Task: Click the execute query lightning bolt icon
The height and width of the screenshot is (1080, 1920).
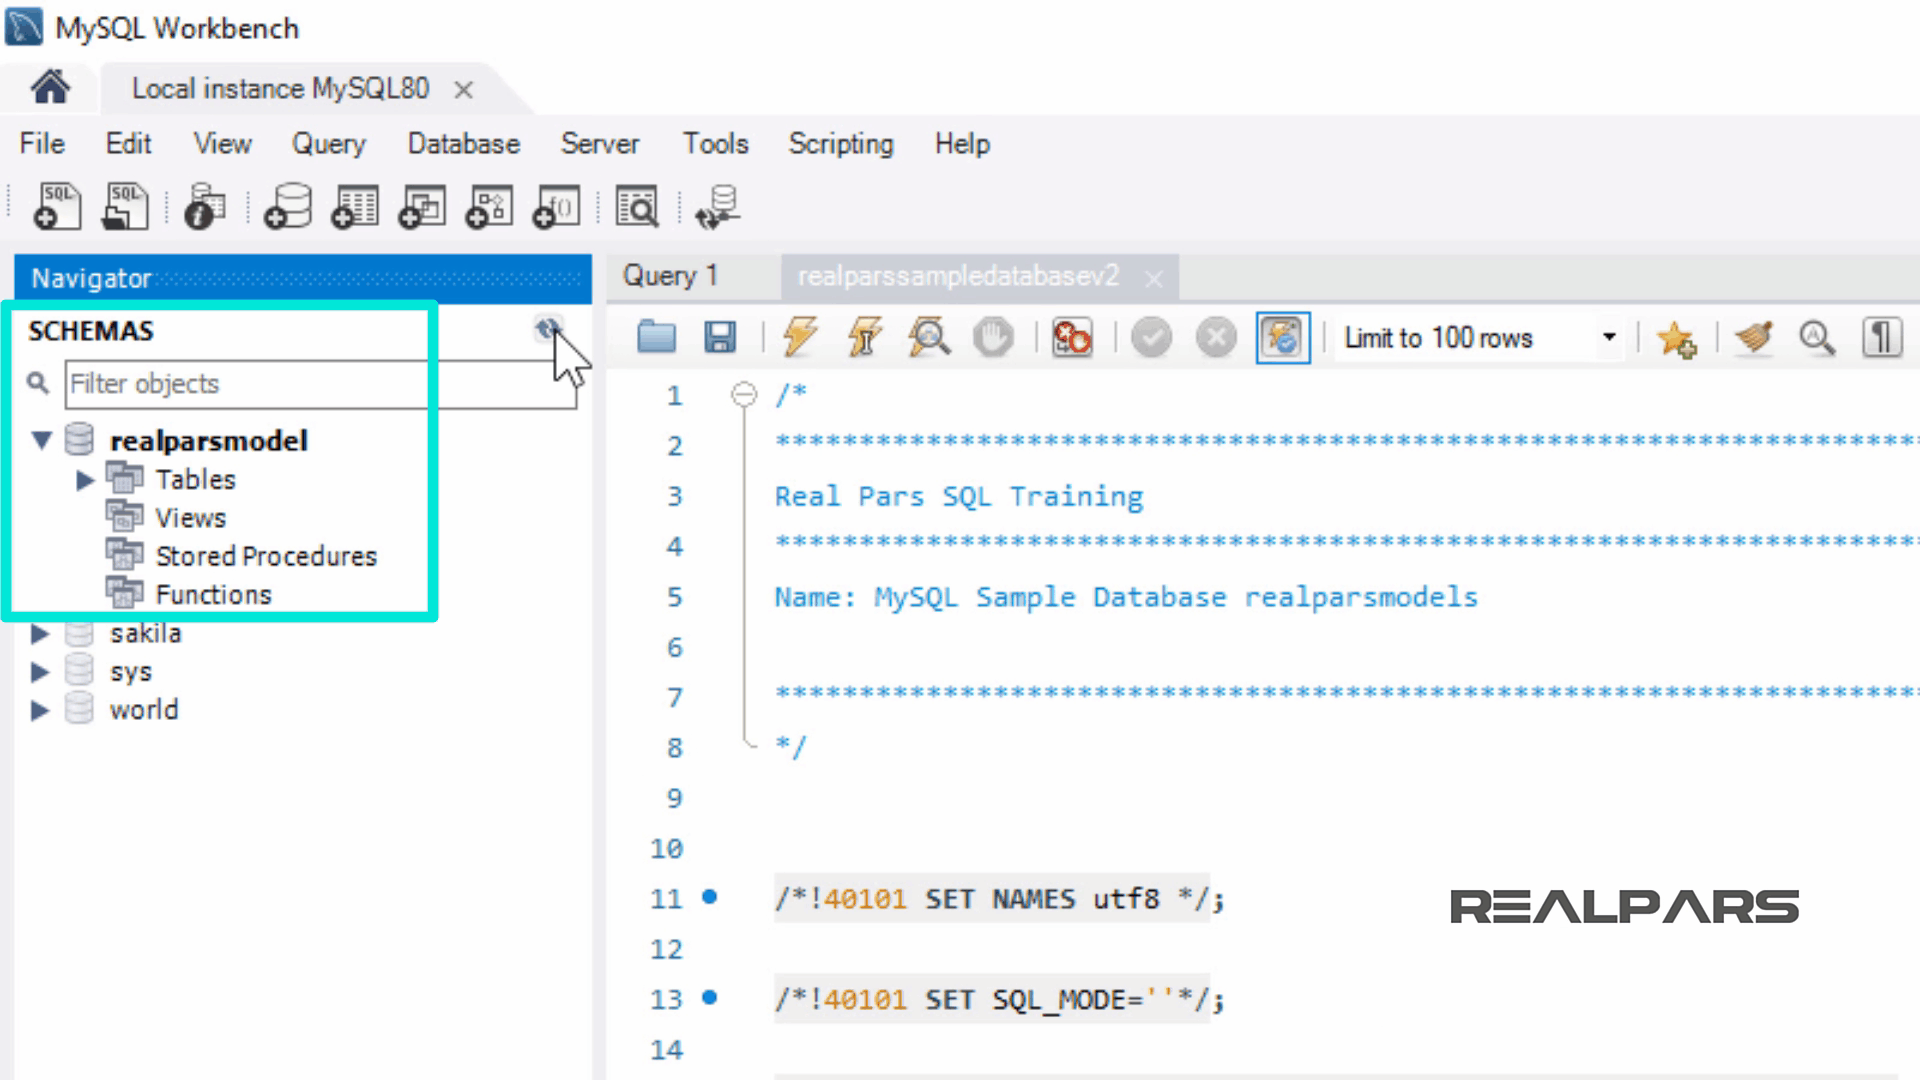Action: [800, 338]
